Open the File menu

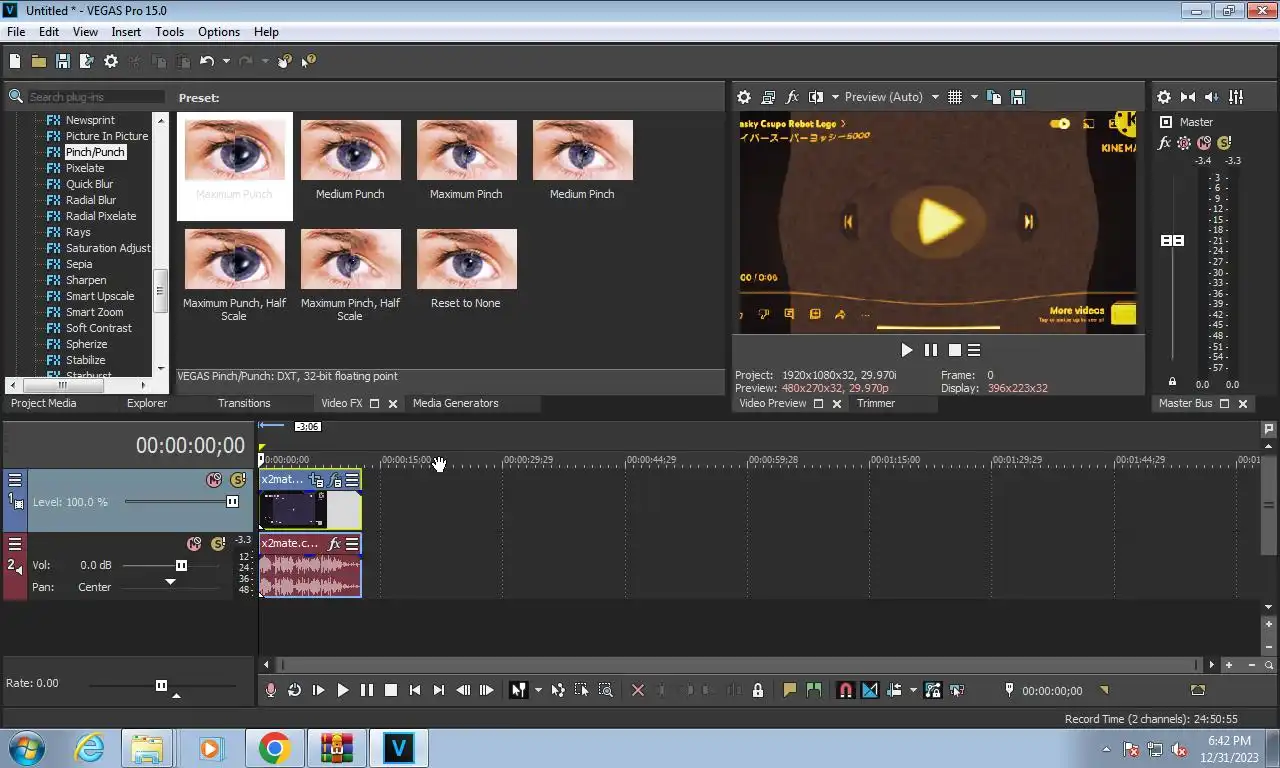pyautogui.click(x=16, y=31)
